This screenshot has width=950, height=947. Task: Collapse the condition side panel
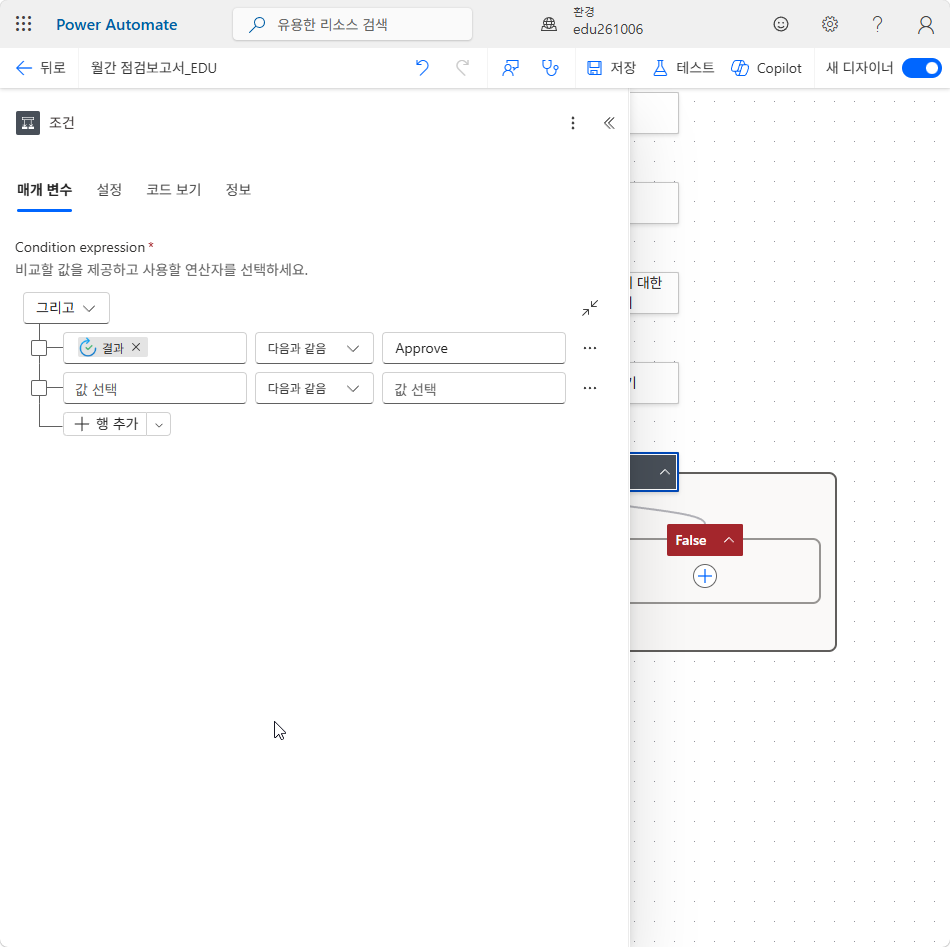pyautogui.click(x=609, y=123)
